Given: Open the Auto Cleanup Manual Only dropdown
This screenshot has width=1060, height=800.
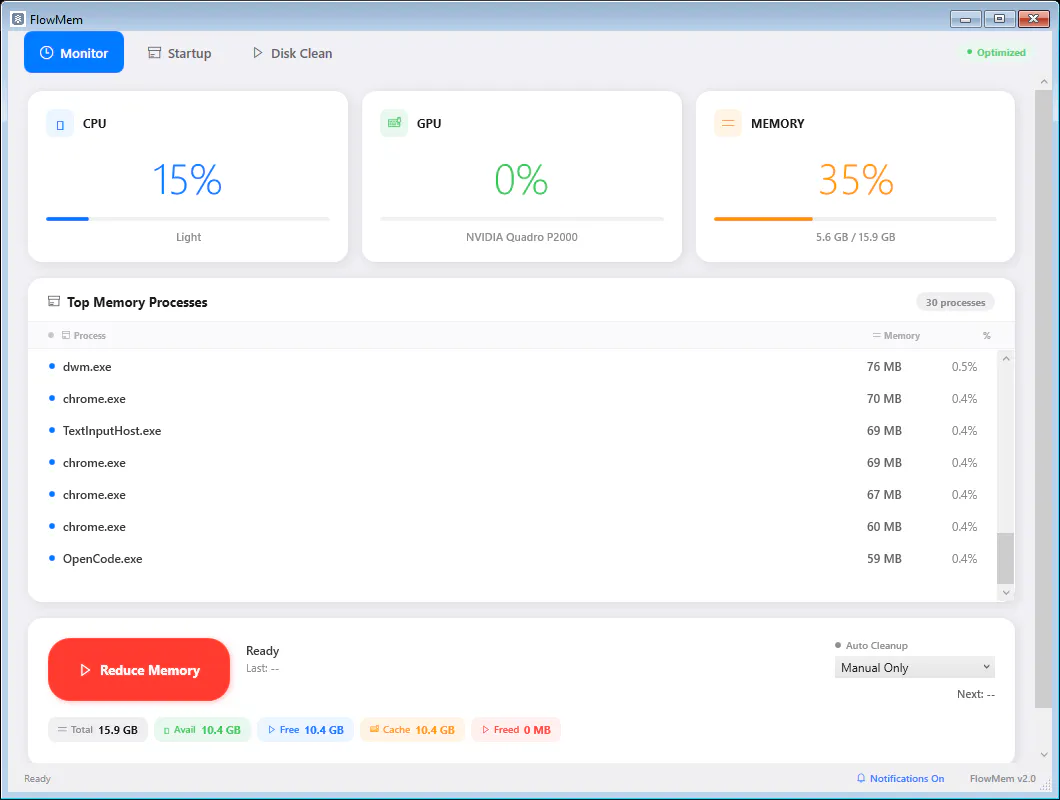Looking at the screenshot, I should pos(915,667).
